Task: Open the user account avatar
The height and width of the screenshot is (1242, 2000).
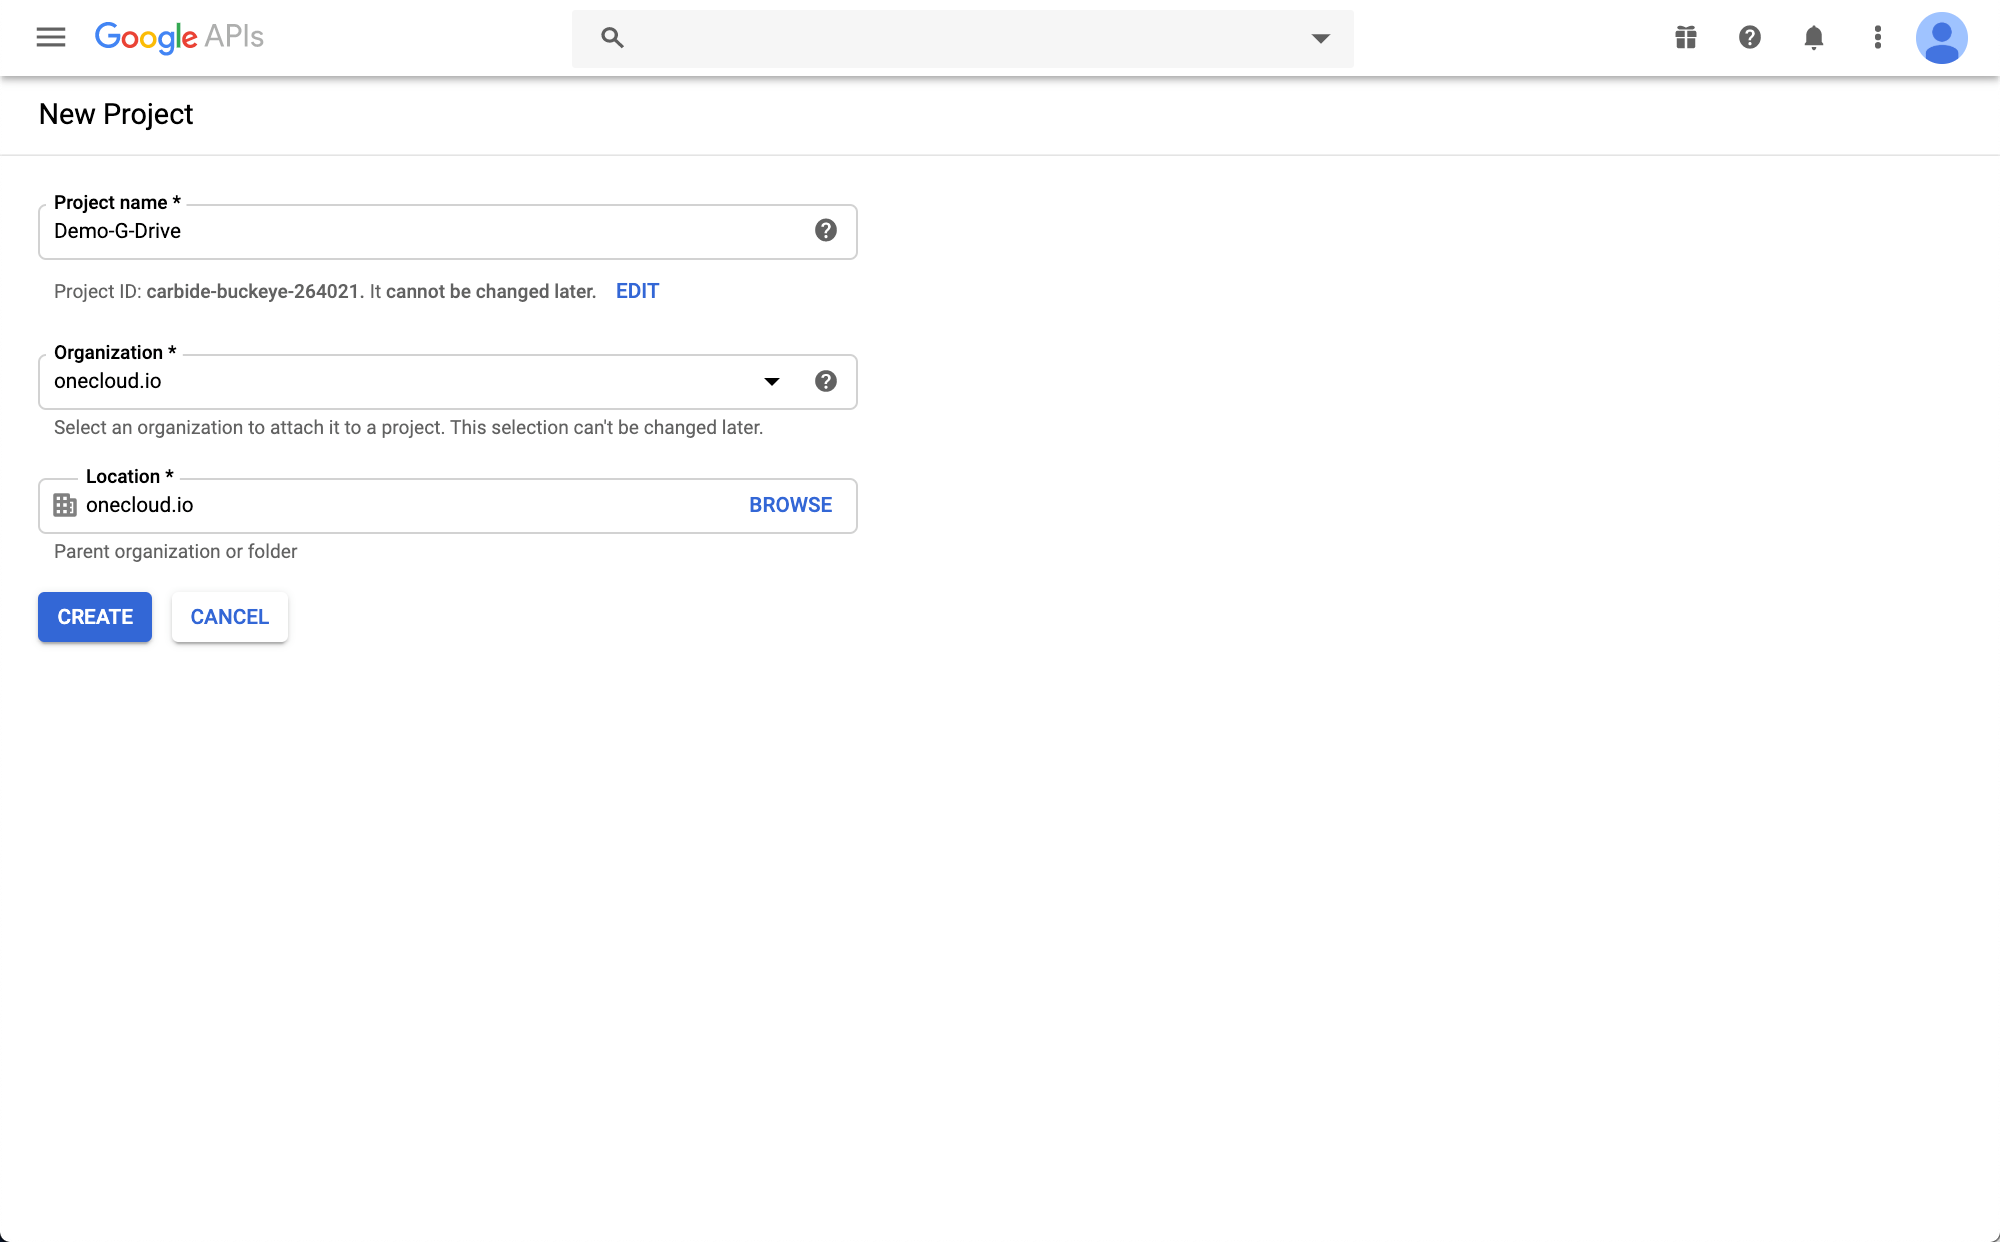Action: tap(1941, 38)
